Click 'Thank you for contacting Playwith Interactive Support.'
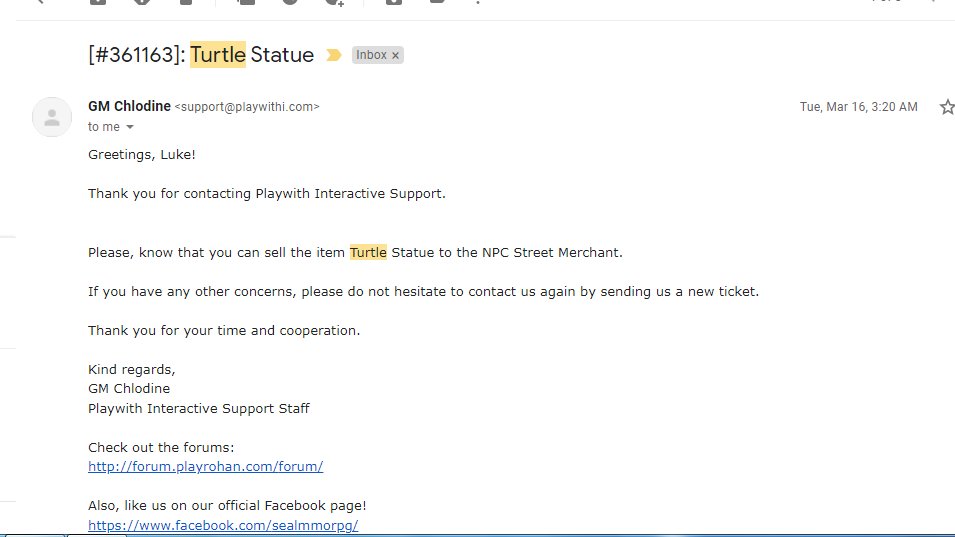 coord(267,194)
